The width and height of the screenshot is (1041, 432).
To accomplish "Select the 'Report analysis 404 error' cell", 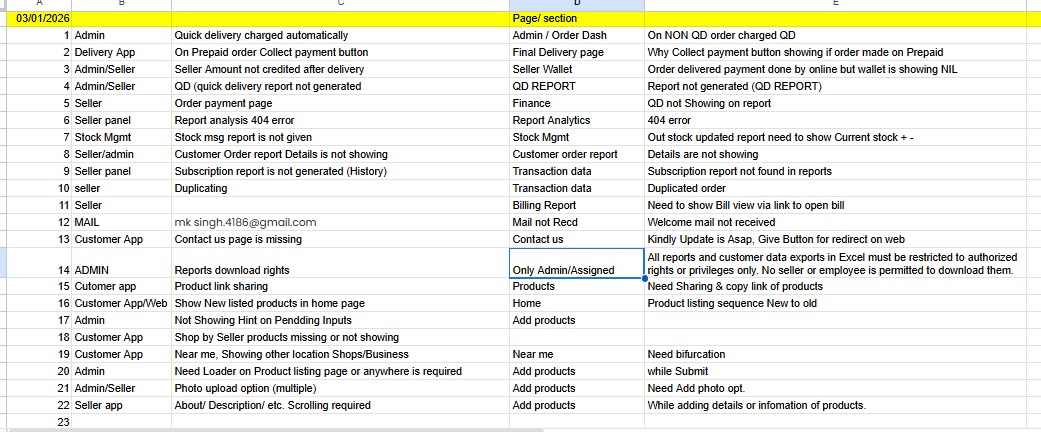I will point(340,121).
